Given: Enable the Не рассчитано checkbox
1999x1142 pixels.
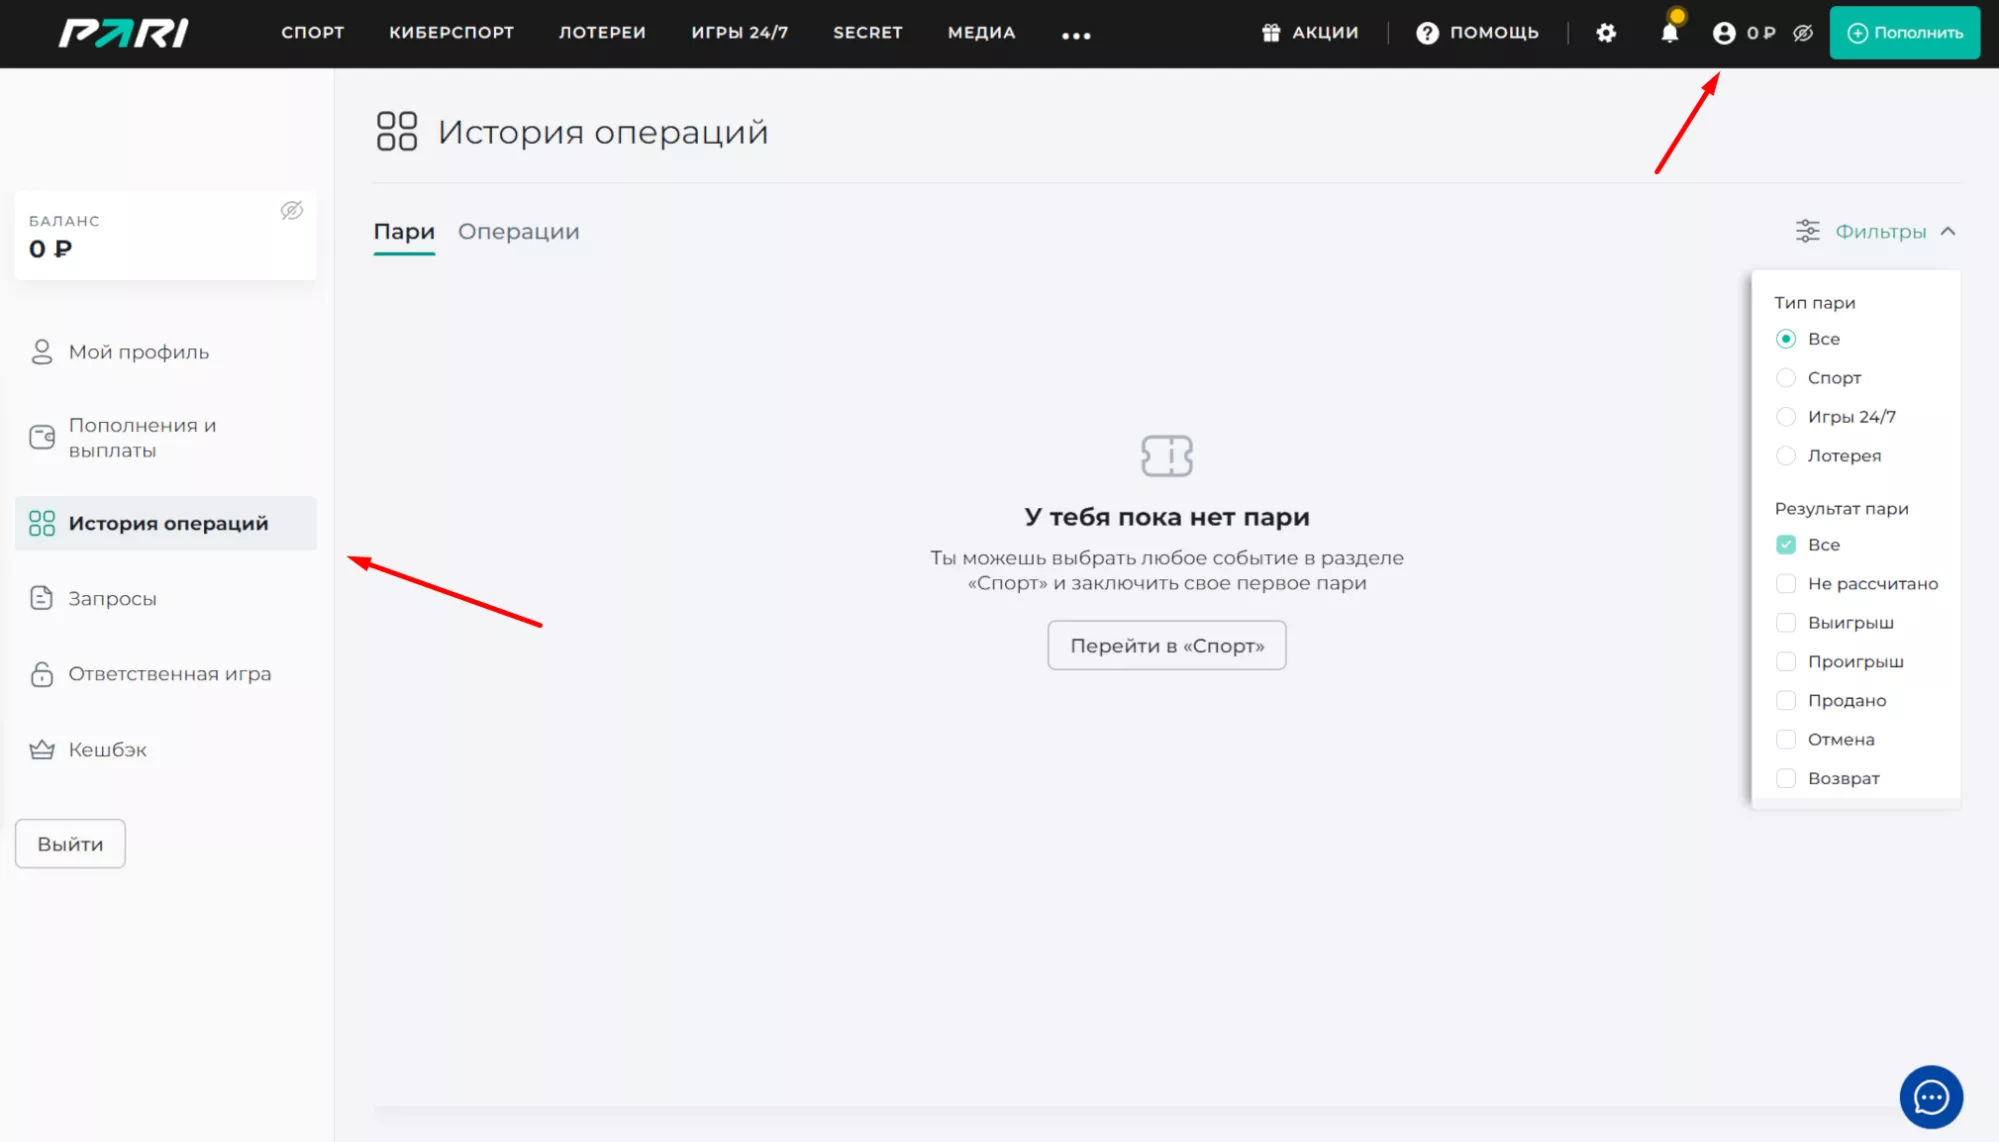Looking at the screenshot, I should (1785, 583).
